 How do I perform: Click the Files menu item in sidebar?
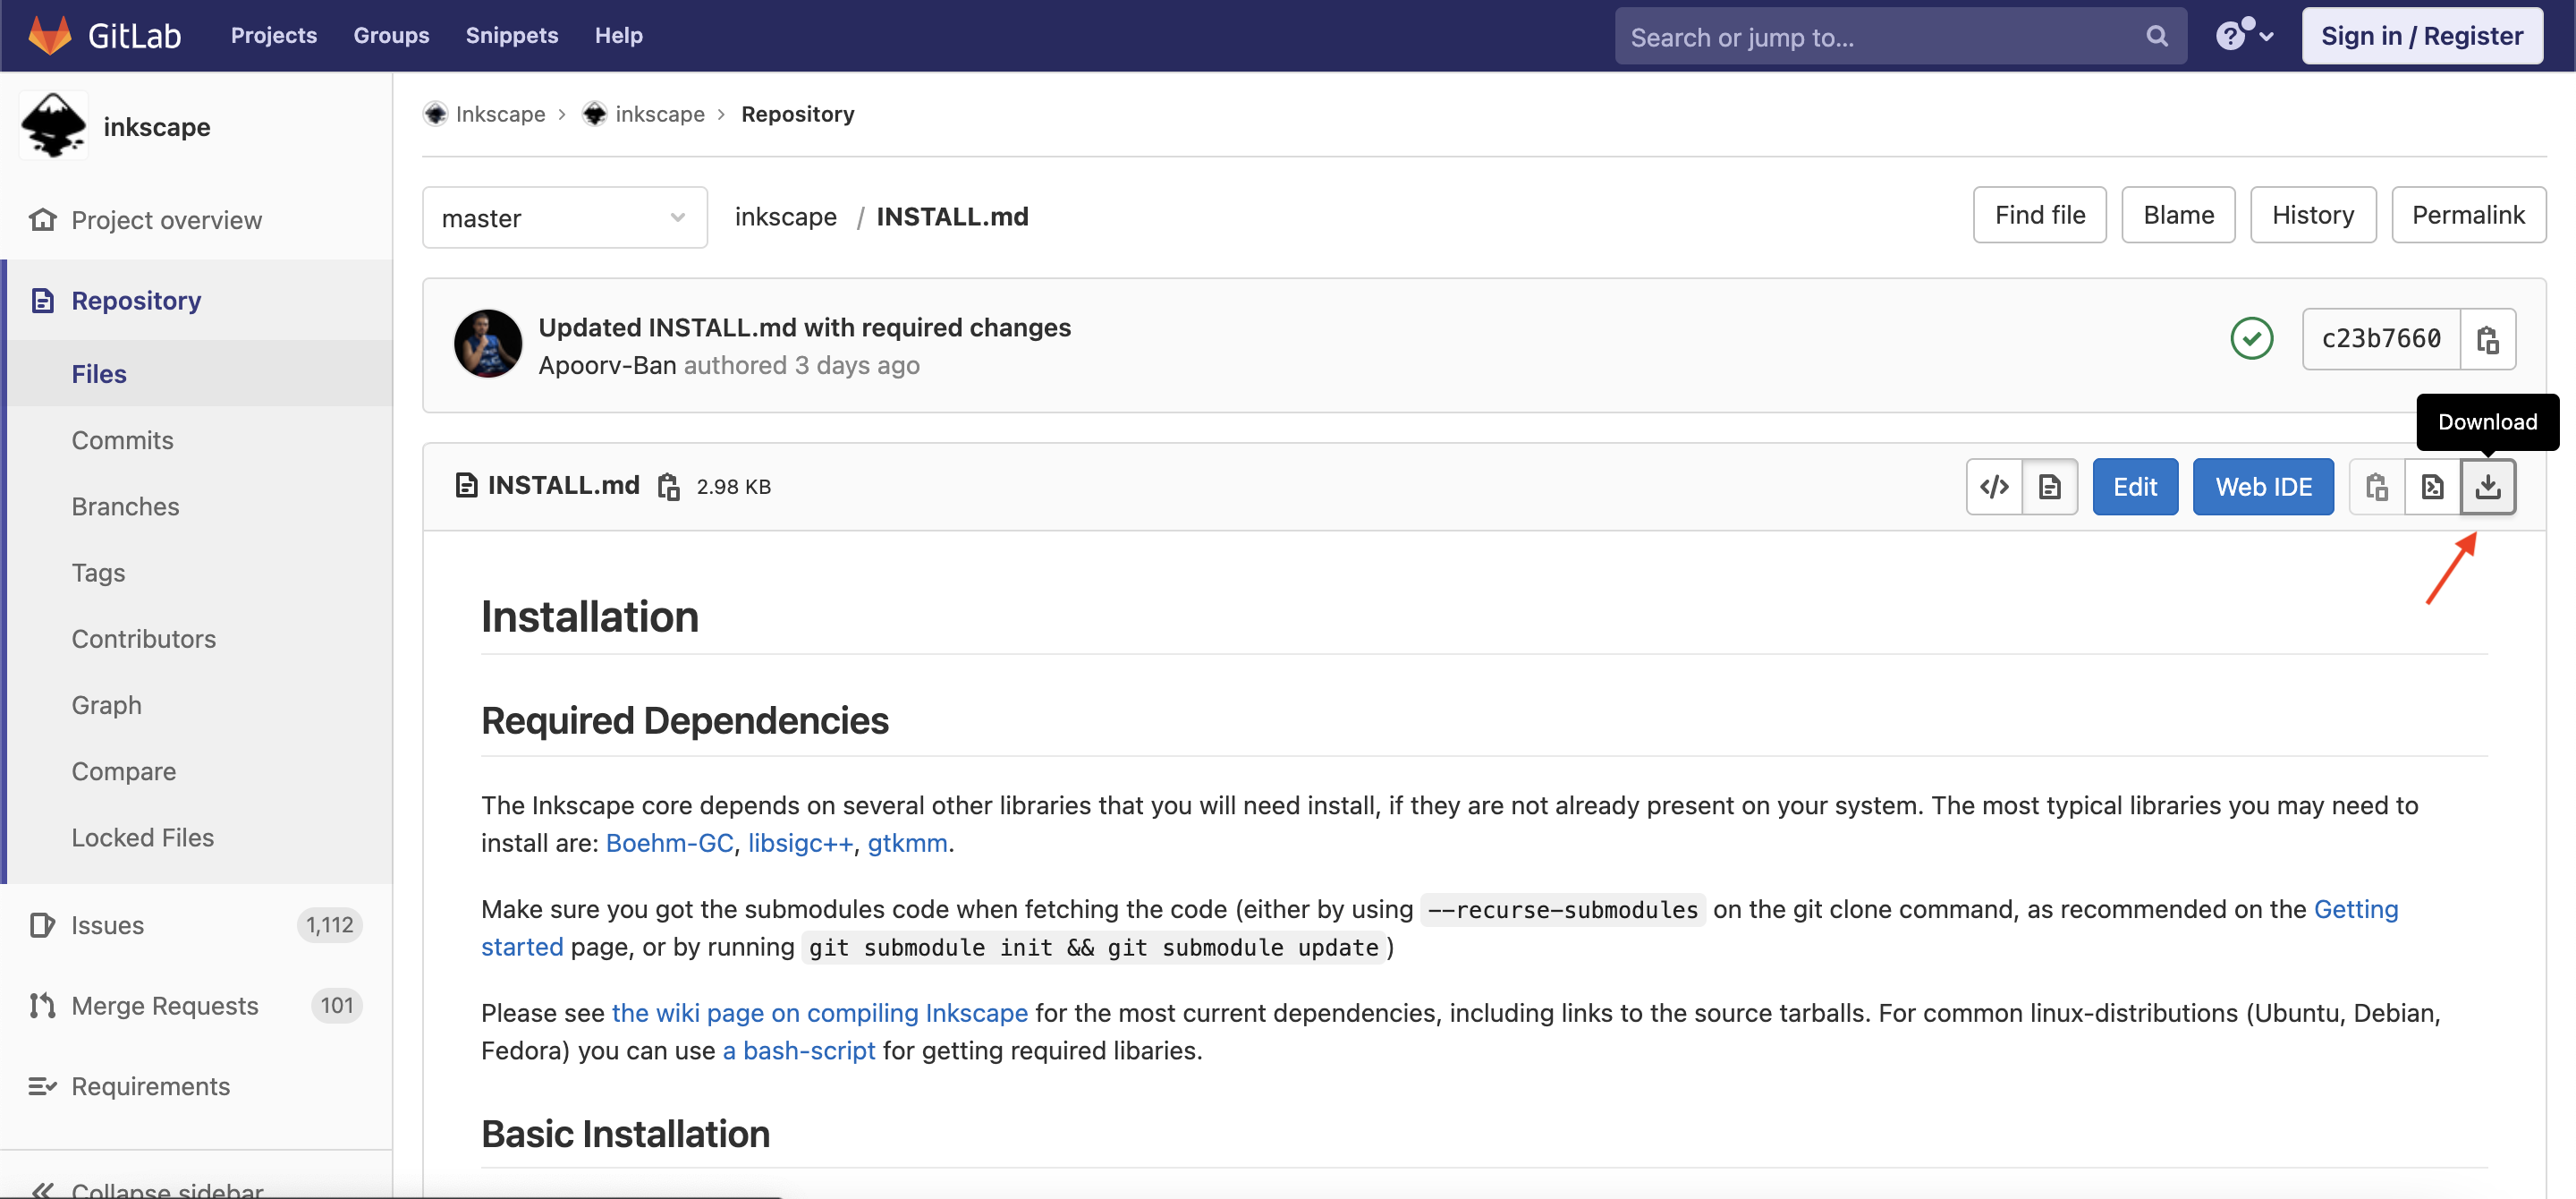click(x=97, y=373)
